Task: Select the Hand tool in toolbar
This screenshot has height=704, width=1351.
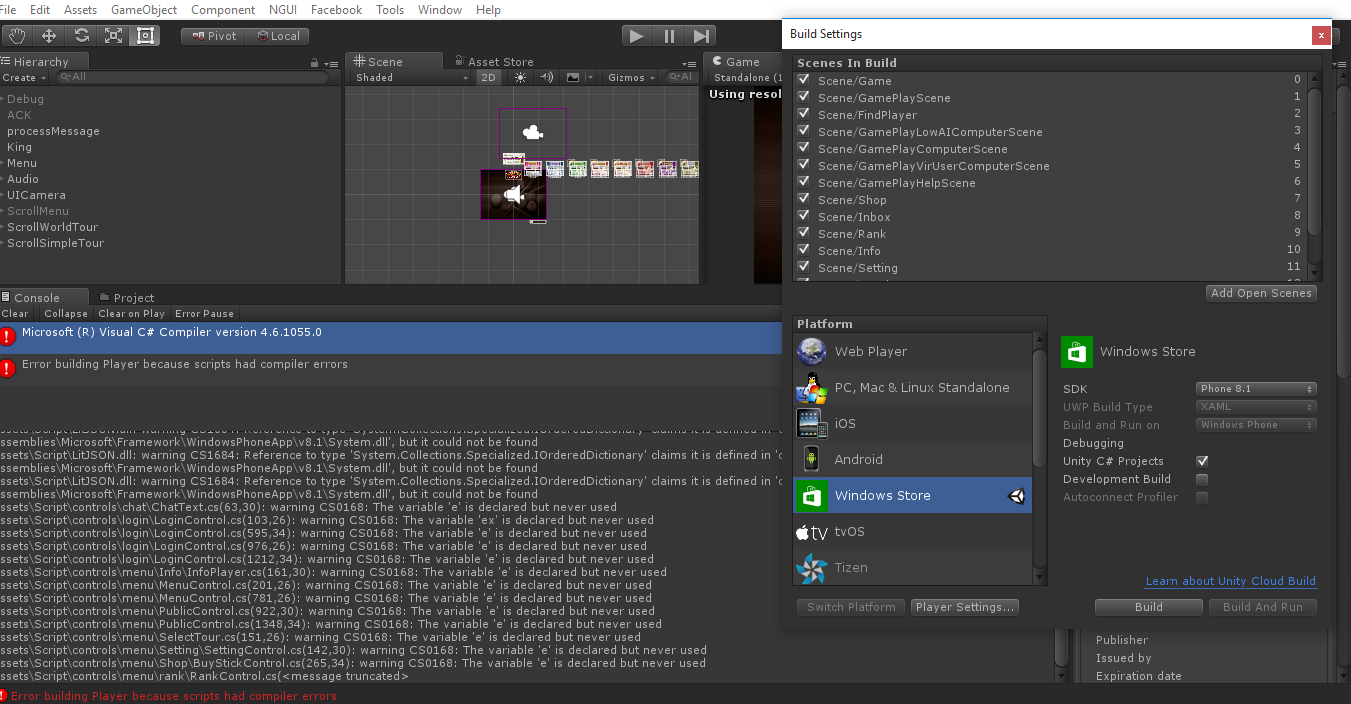Action: (17, 36)
